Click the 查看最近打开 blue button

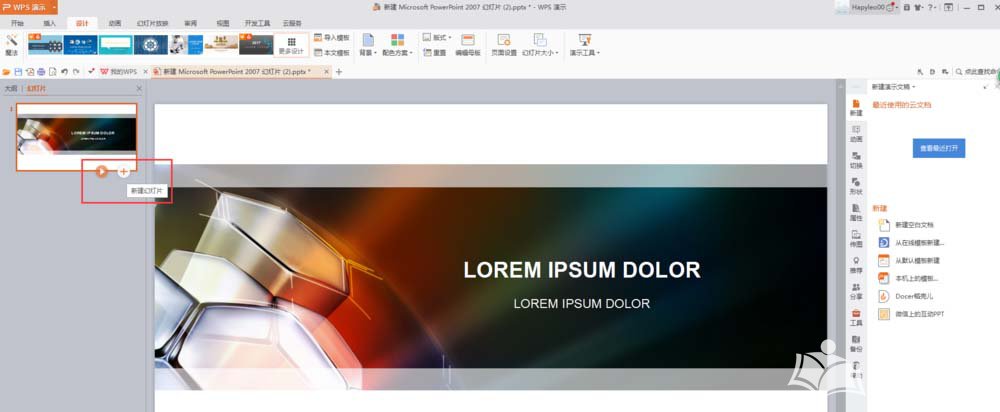(x=940, y=148)
